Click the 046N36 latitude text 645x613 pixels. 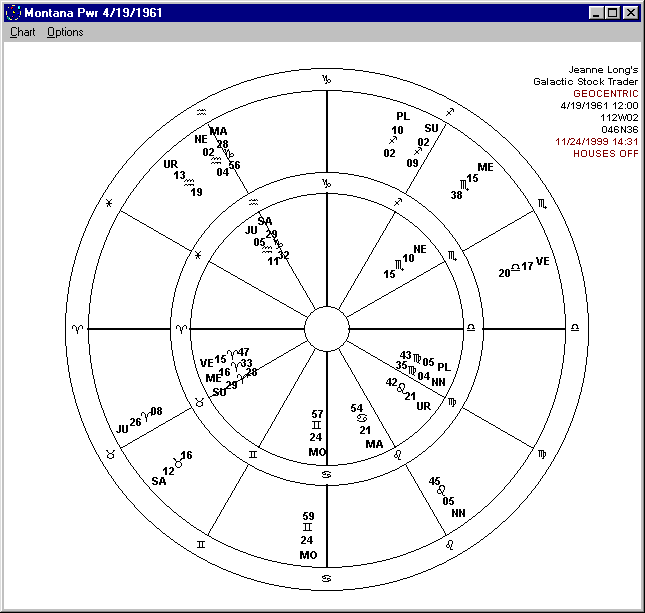(x=619, y=130)
